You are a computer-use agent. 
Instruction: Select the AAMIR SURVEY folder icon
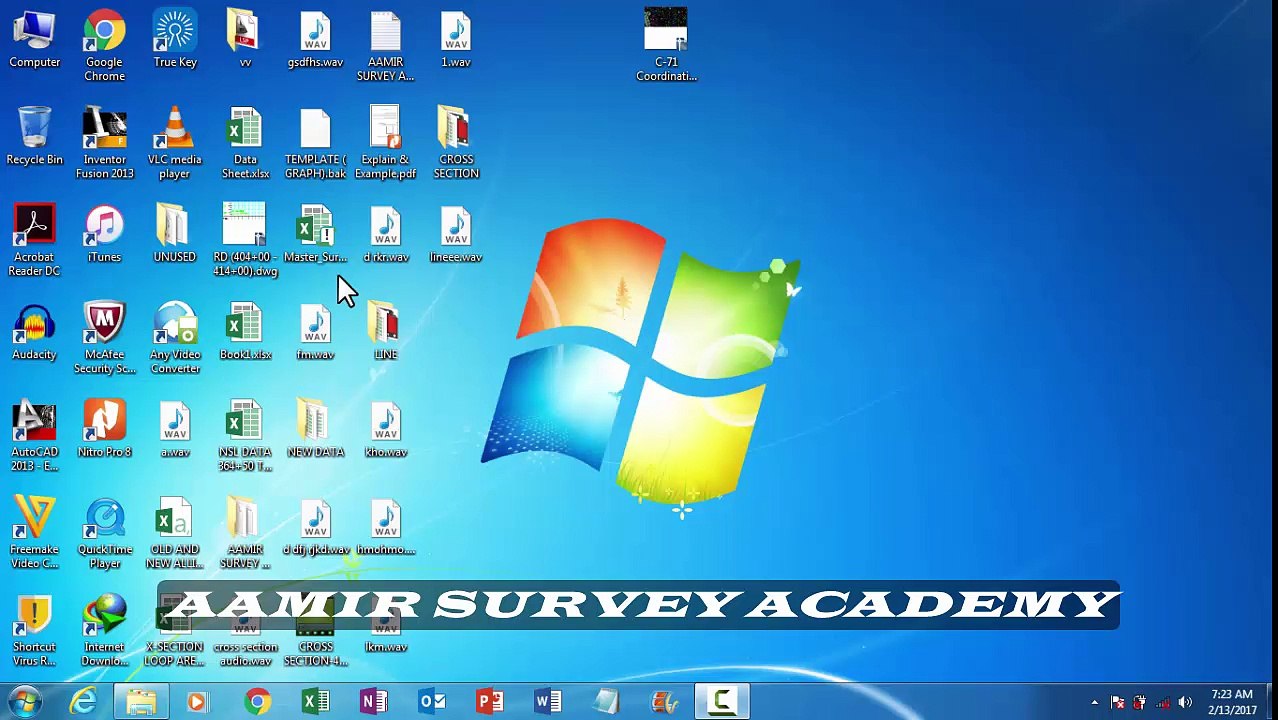click(x=245, y=534)
